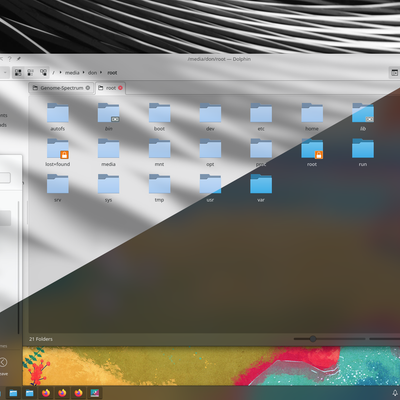The height and width of the screenshot is (400, 400).
Task: Switch to Compact view mode
Action: tap(31, 72)
